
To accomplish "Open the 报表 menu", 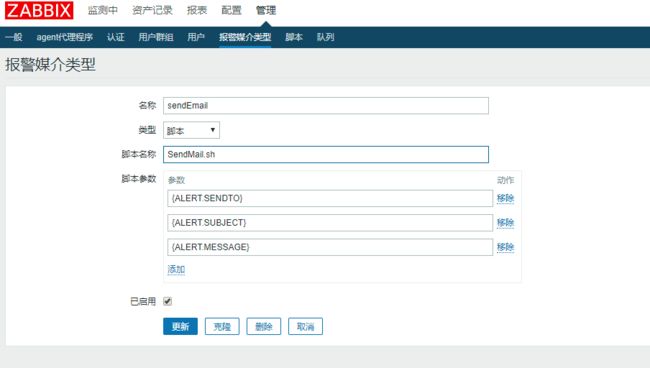I will coord(196,10).
